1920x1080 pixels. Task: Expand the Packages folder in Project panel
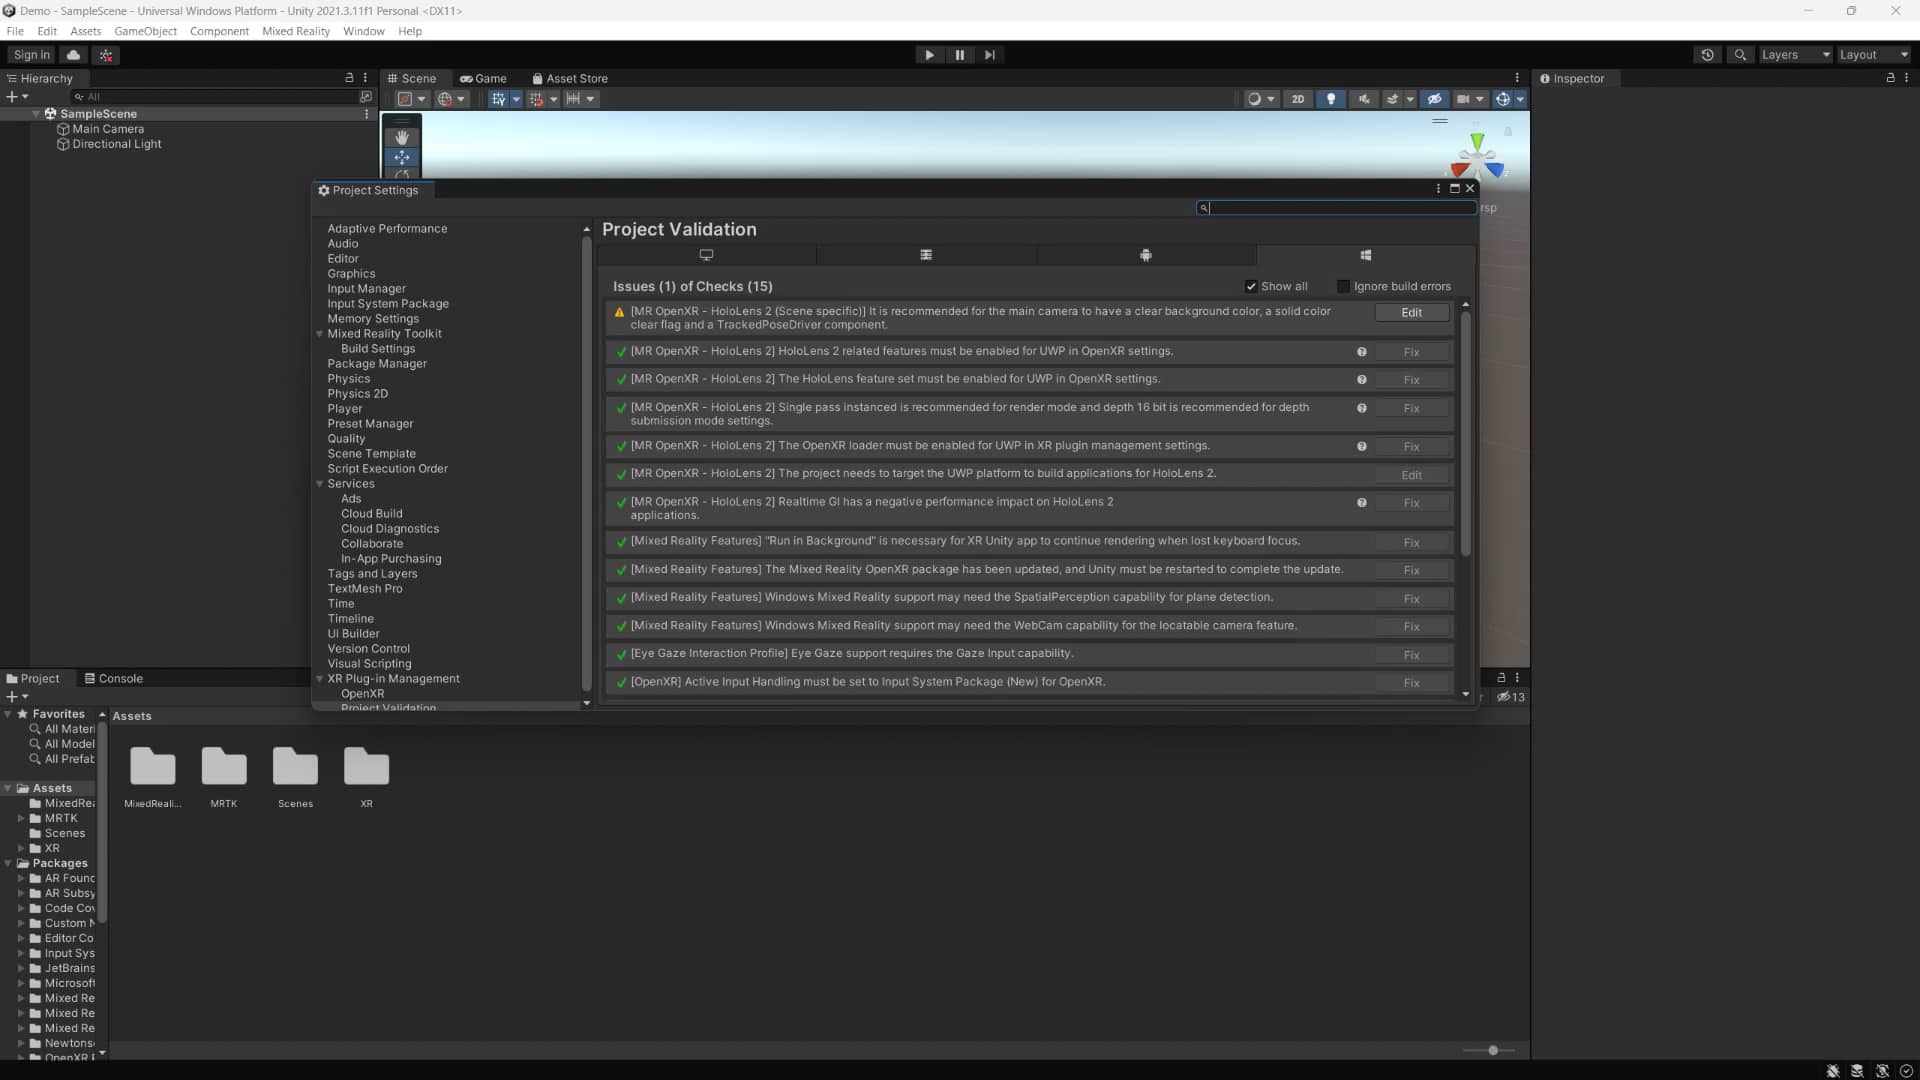[x=9, y=863]
